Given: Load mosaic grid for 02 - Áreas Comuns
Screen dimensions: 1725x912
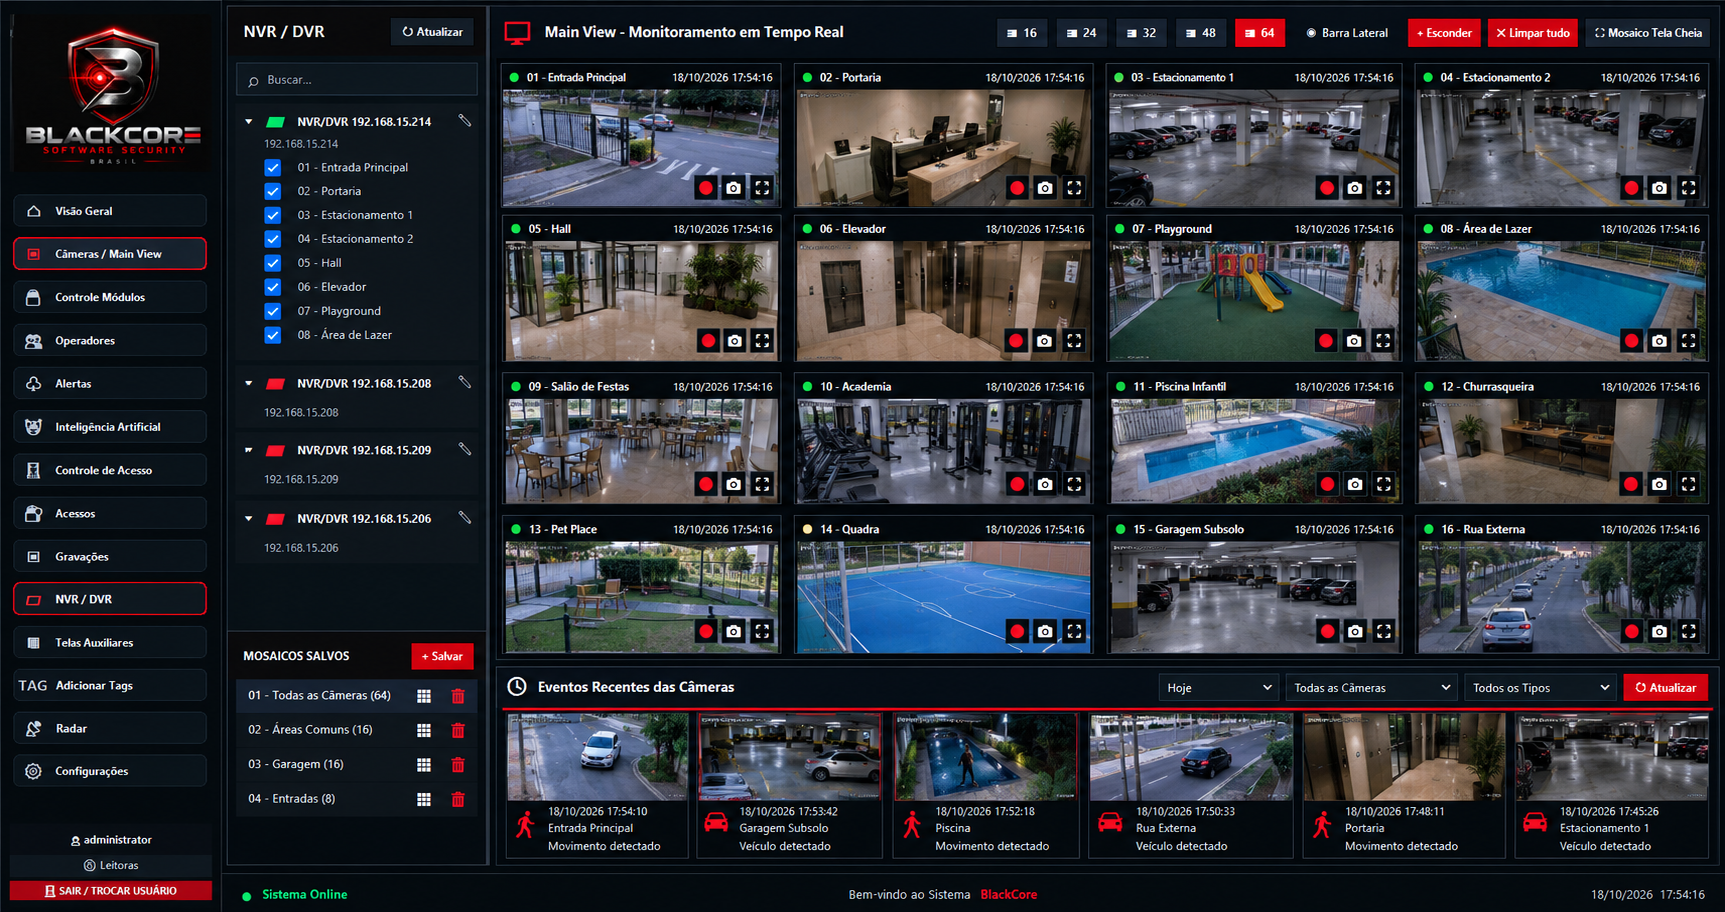Looking at the screenshot, I should tap(424, 730).
